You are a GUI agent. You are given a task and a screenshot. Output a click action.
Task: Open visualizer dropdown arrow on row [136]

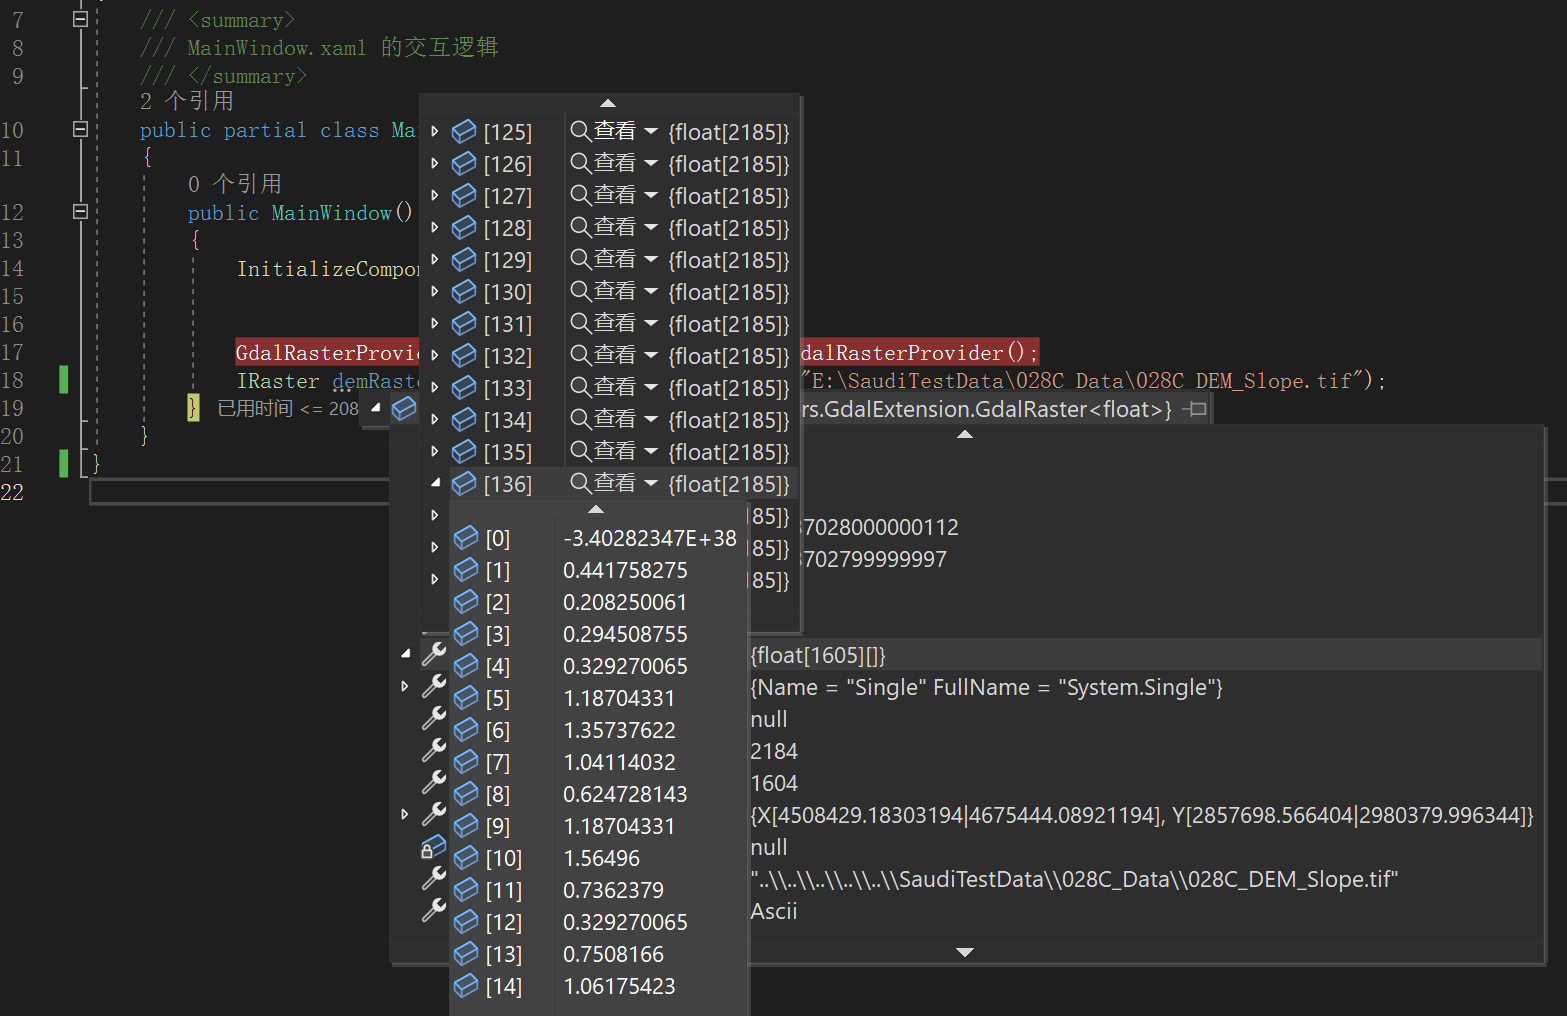click(x=651, y=483)
